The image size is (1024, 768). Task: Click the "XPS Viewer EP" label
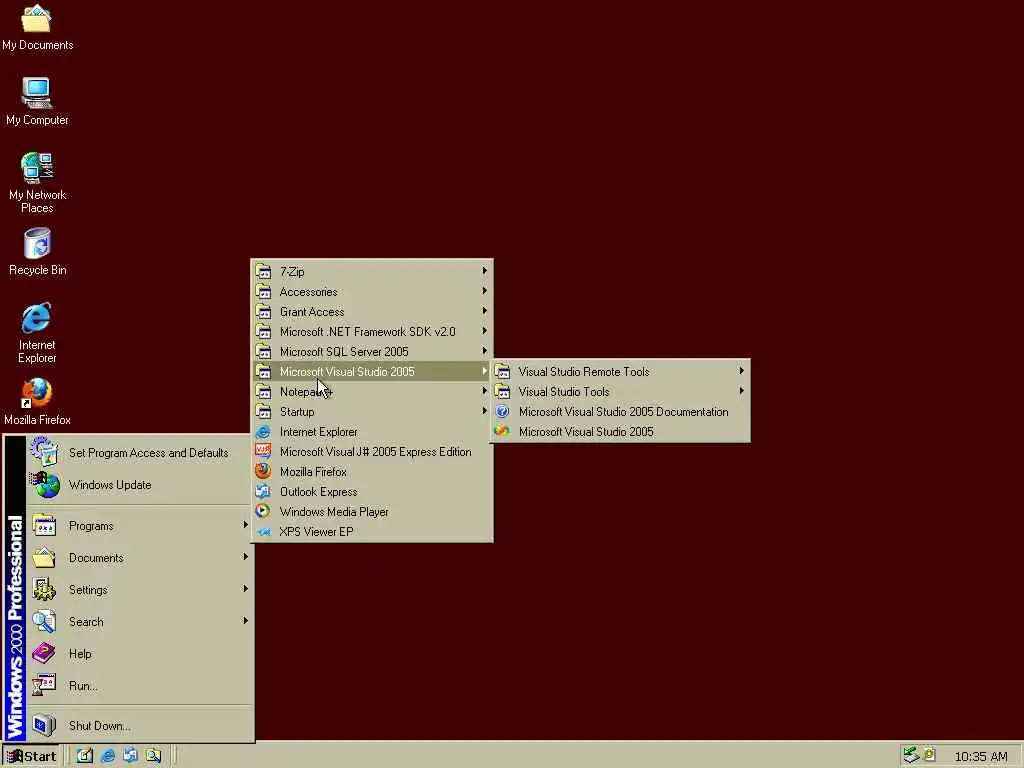[316, 532]
